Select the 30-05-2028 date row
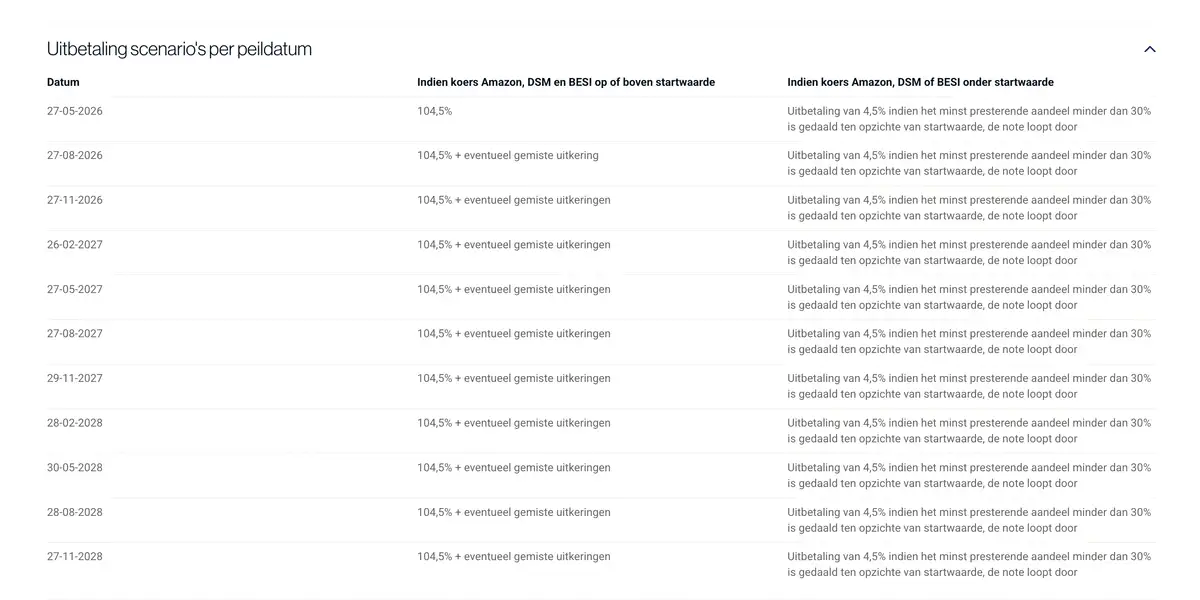 click(x=600, y=475)
